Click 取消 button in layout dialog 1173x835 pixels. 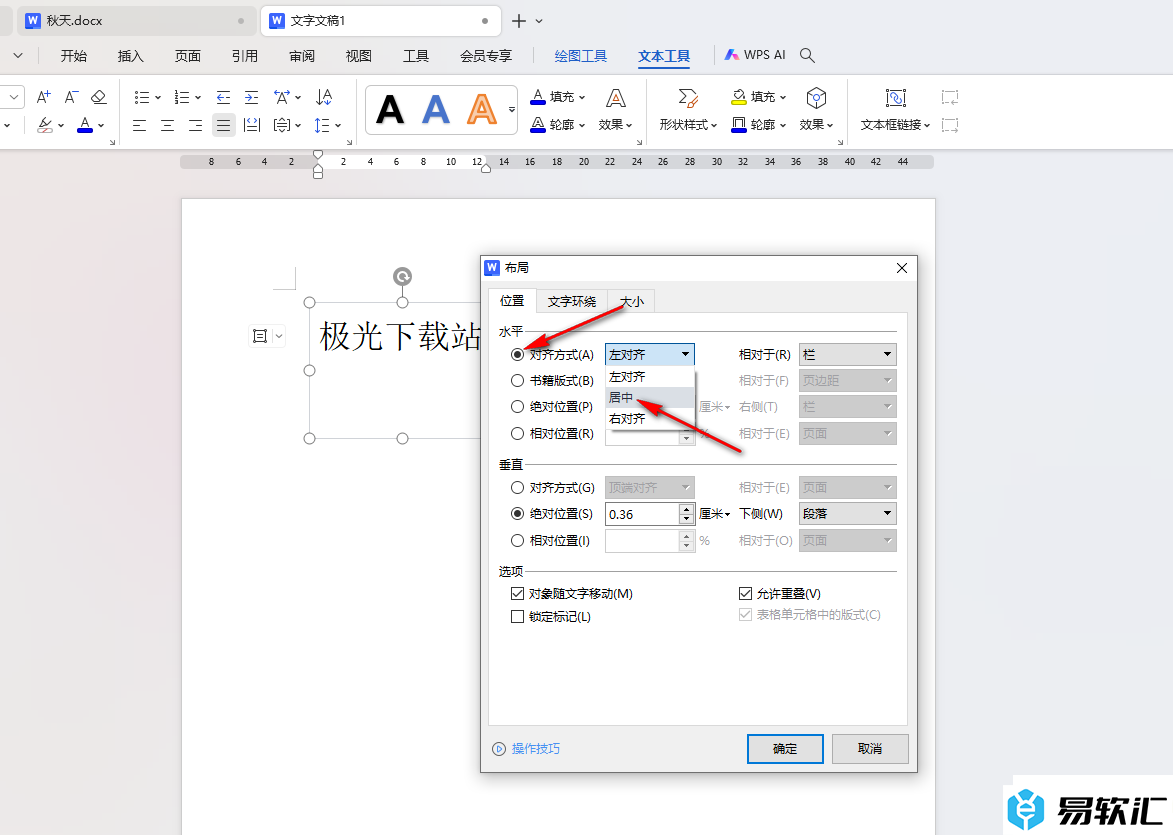pyautogui.click(x=870, y=748)
